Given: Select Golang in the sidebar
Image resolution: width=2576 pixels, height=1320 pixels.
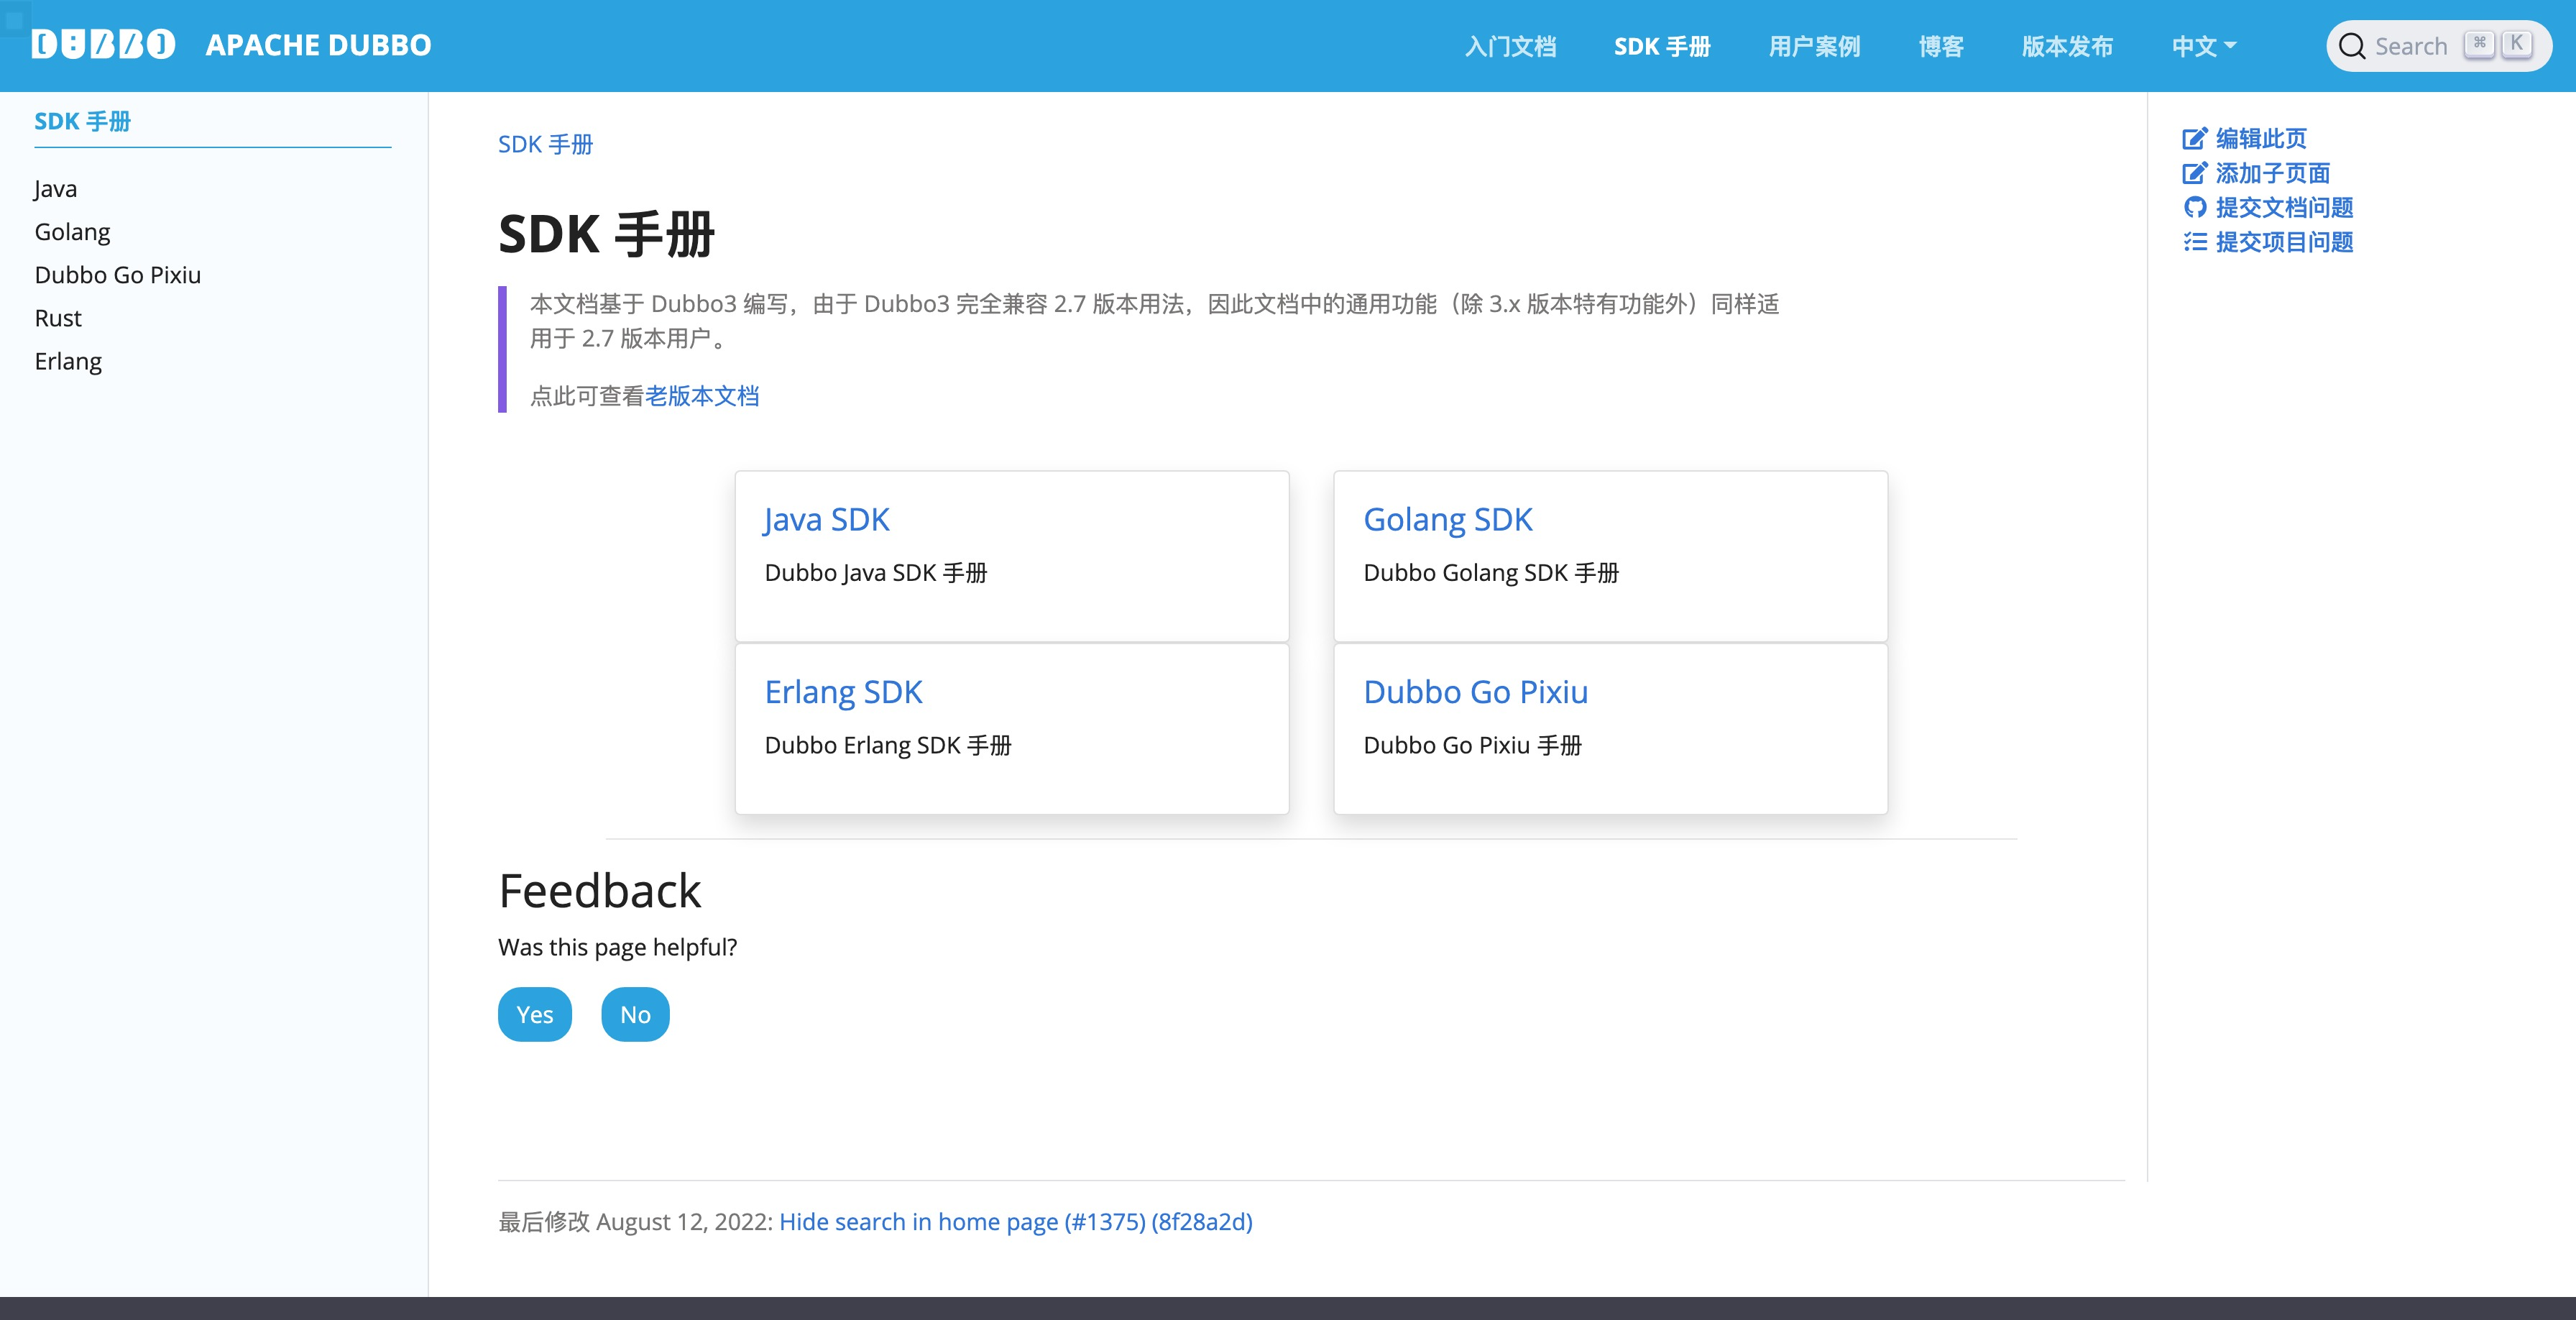Looking at the screenshot, I should [x=72, y=232].
